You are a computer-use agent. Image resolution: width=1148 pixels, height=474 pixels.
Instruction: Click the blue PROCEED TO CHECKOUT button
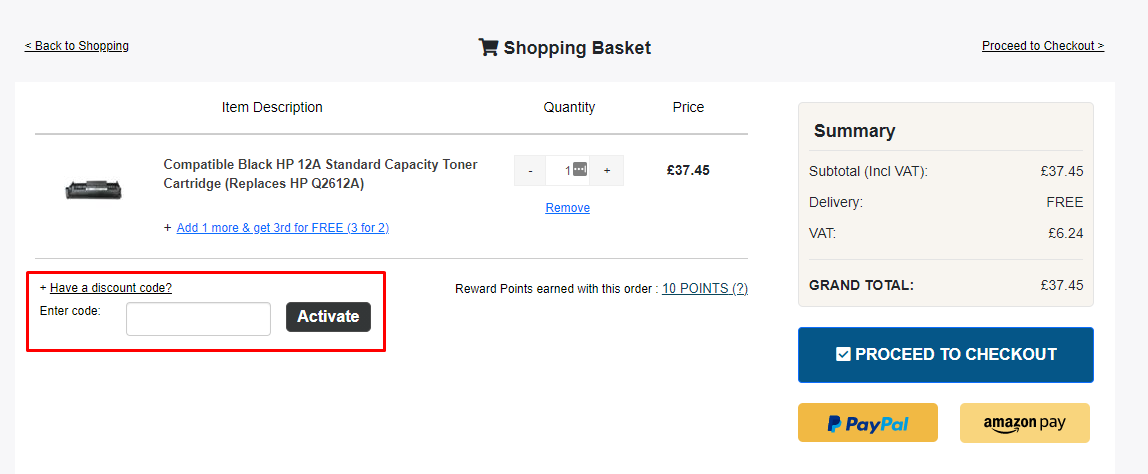point(945,354)
